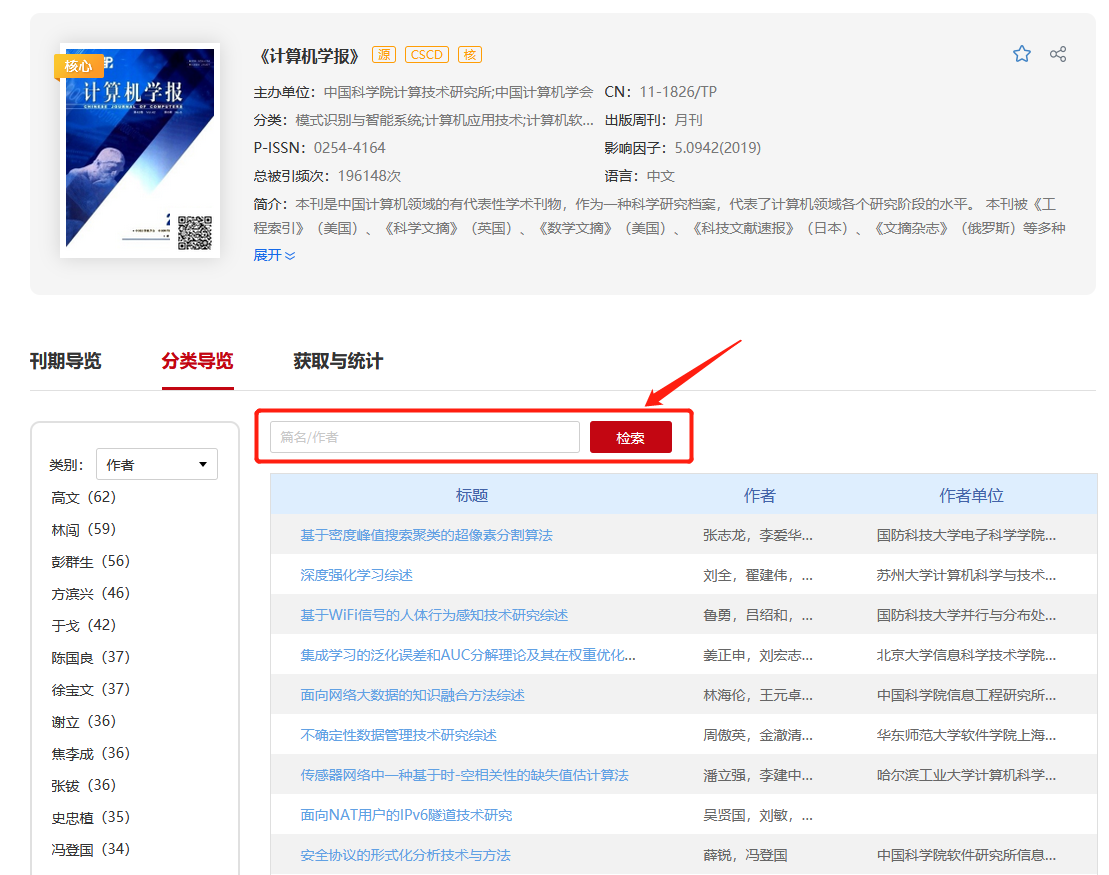
Task: Open article 基于密度峰值搜索聚类的超像素分割算法
Action: 426,535
